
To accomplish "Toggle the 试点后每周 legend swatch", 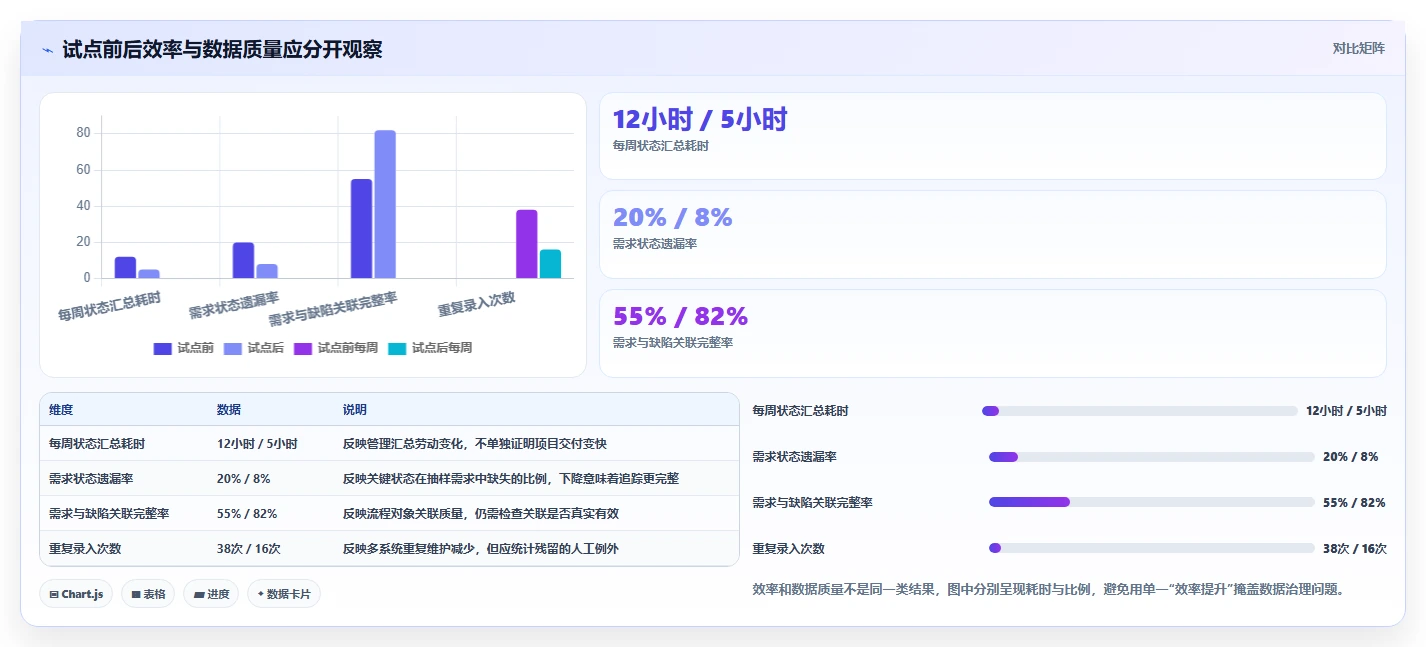I will (x=397, y=348).
